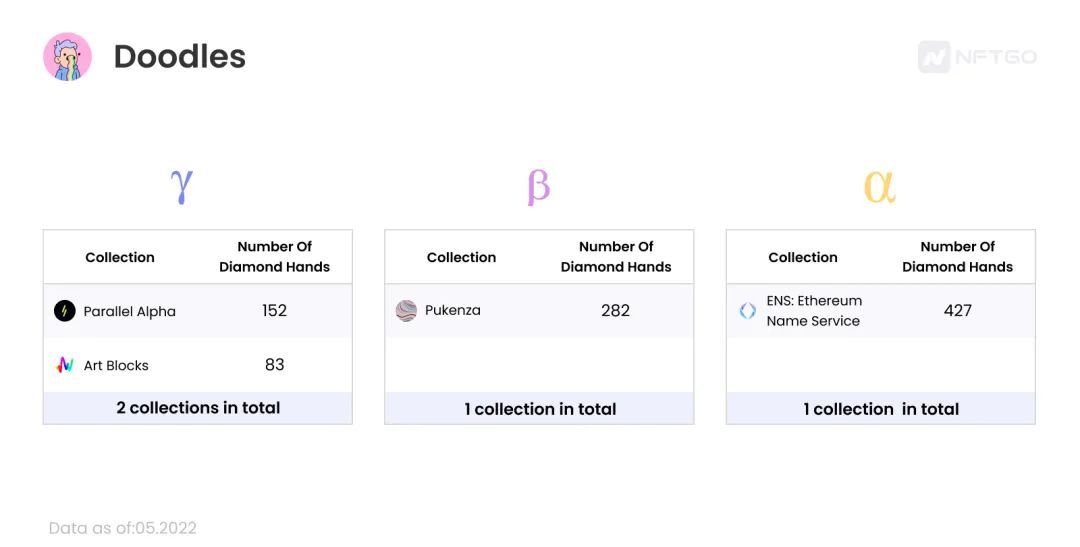Click the '2 collections in total' footer
The image size is (1080, 547).
point(198,408)
